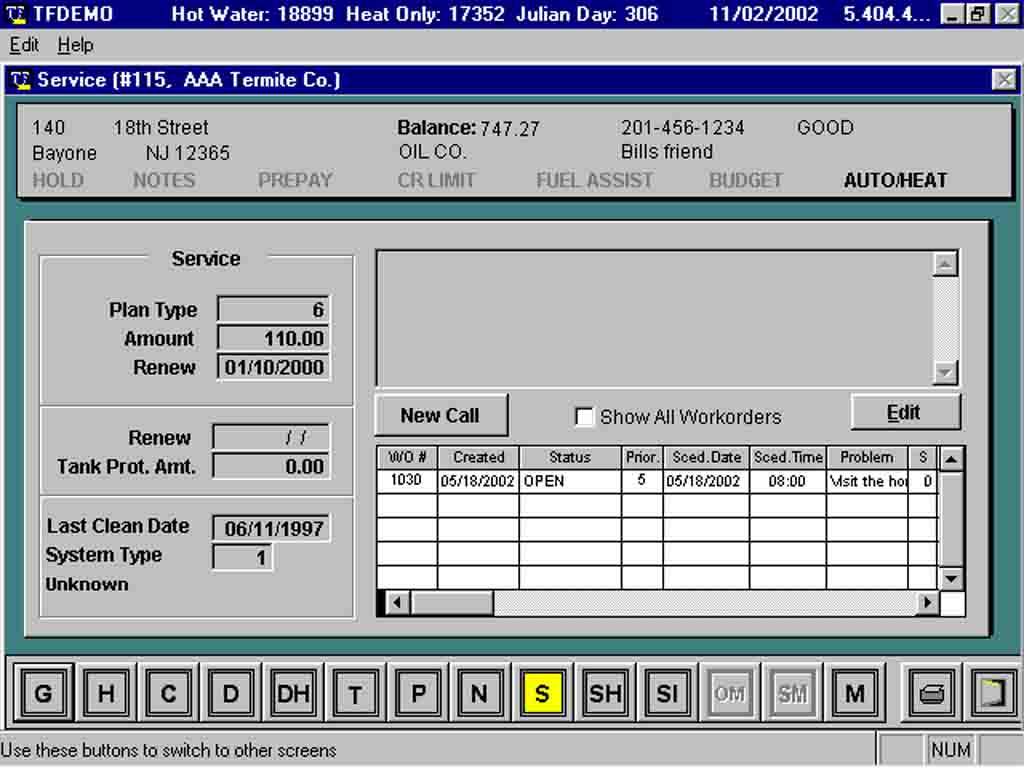Switch to the SH screen
This screenshot has height=768, width=1024.
coord(604,693)
